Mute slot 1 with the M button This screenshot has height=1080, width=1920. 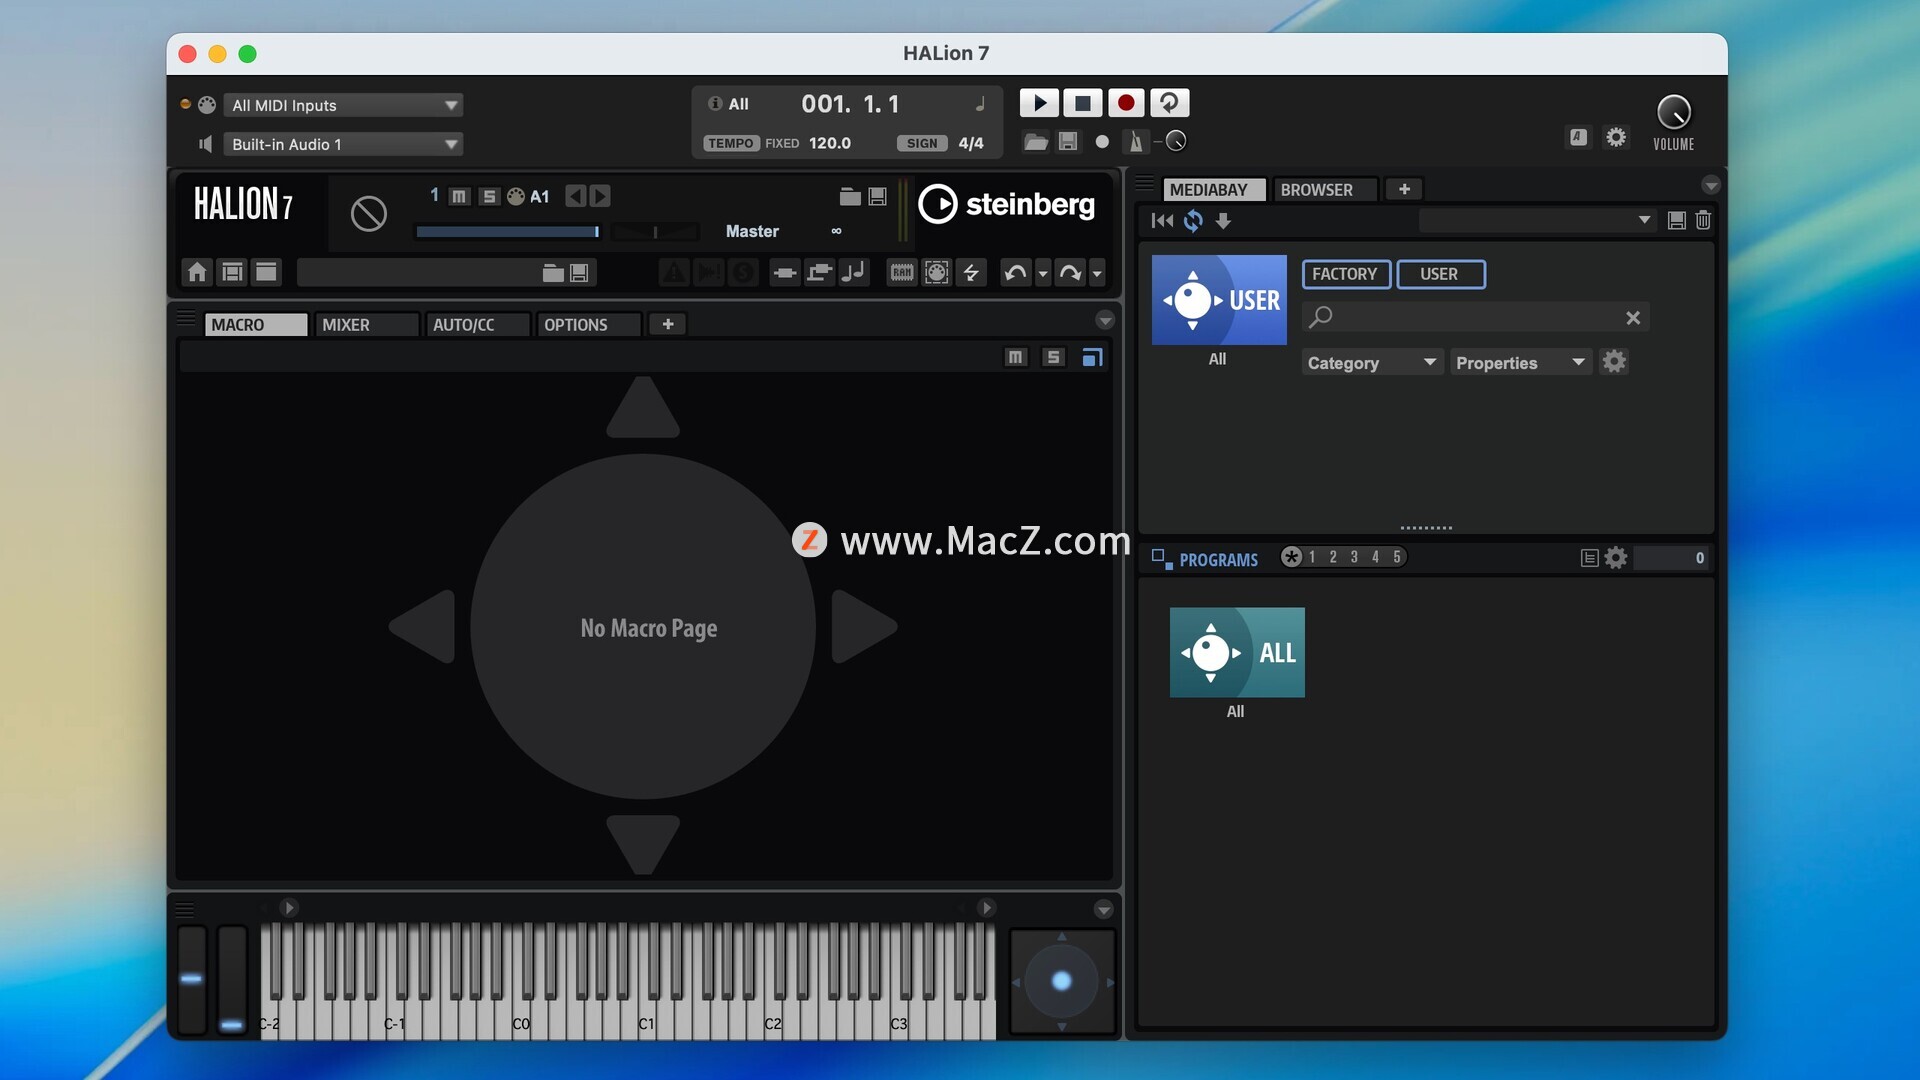459,196
